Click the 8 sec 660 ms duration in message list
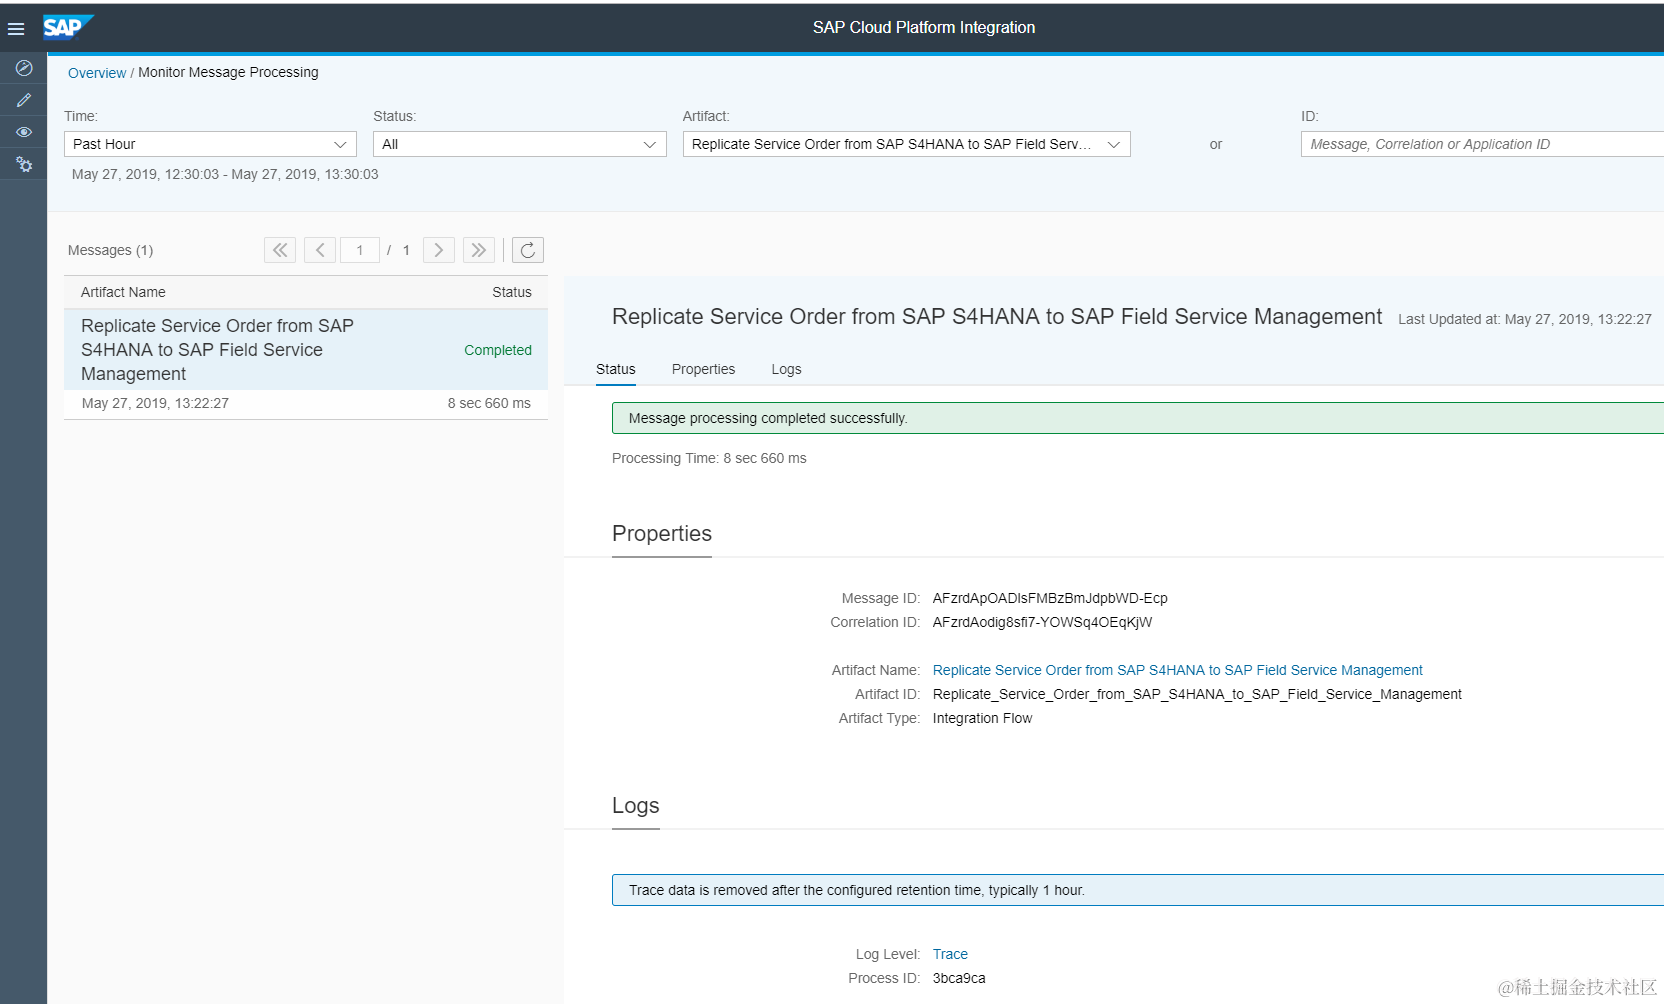 pos(489,403)
